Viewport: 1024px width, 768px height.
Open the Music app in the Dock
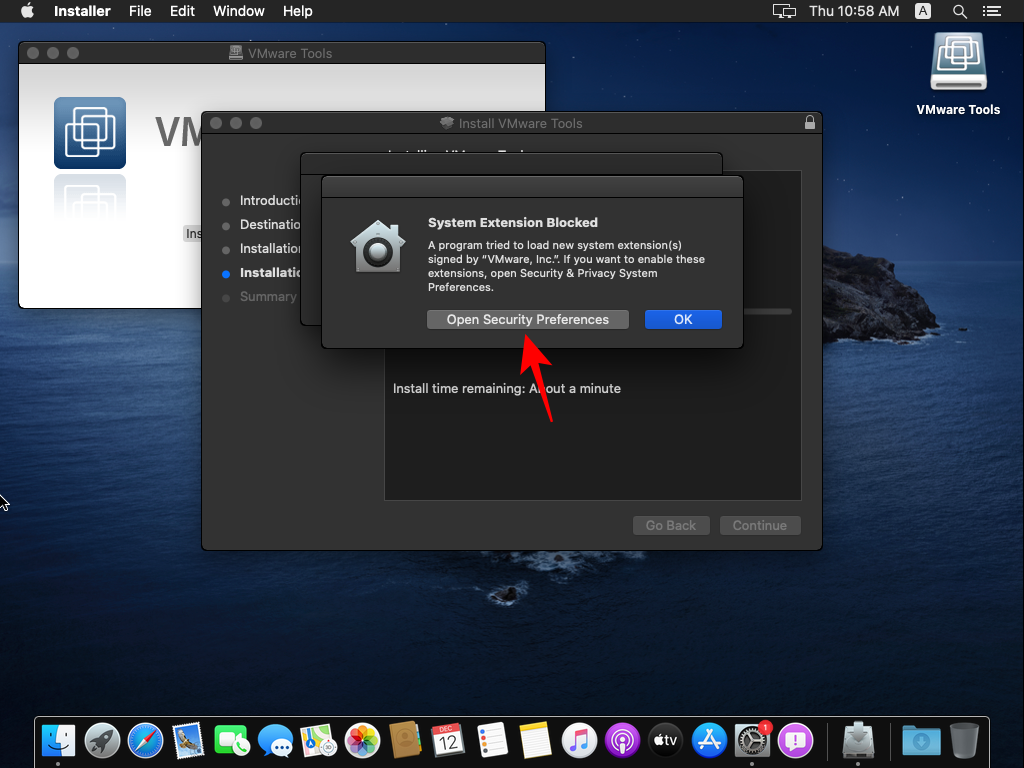pos(578,741)
